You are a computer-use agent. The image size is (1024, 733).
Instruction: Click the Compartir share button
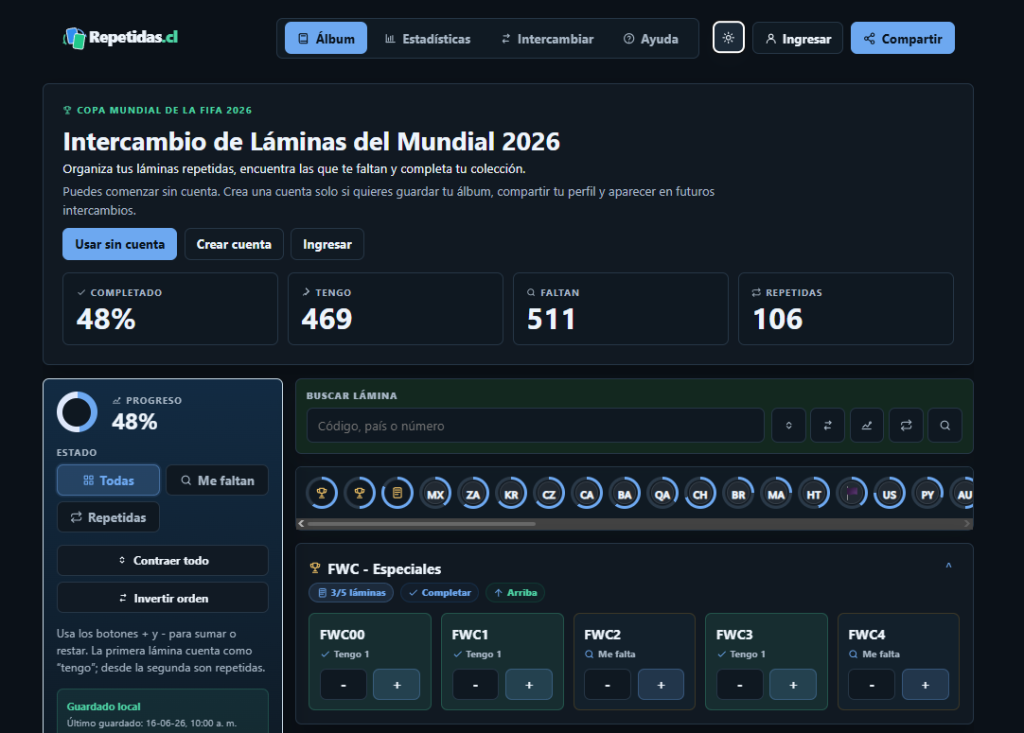pyautogui.click(x=903, y=39)
